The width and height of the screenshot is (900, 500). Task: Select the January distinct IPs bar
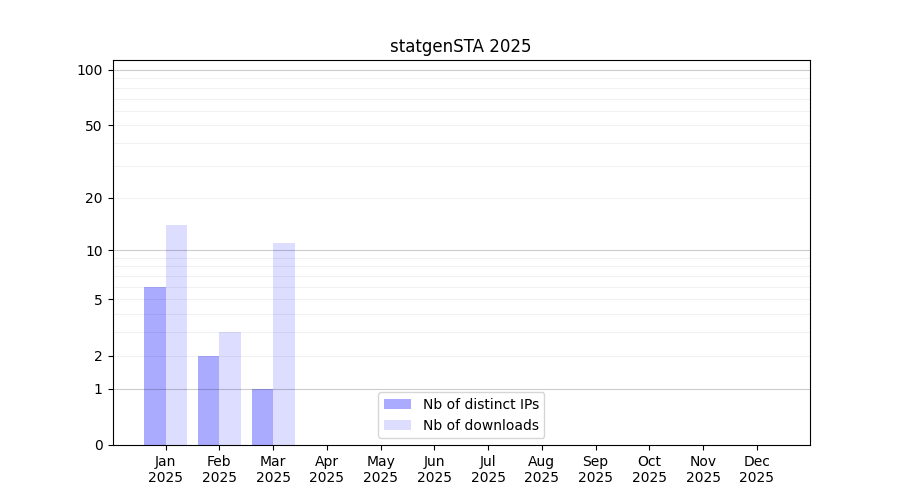(155, 366)
